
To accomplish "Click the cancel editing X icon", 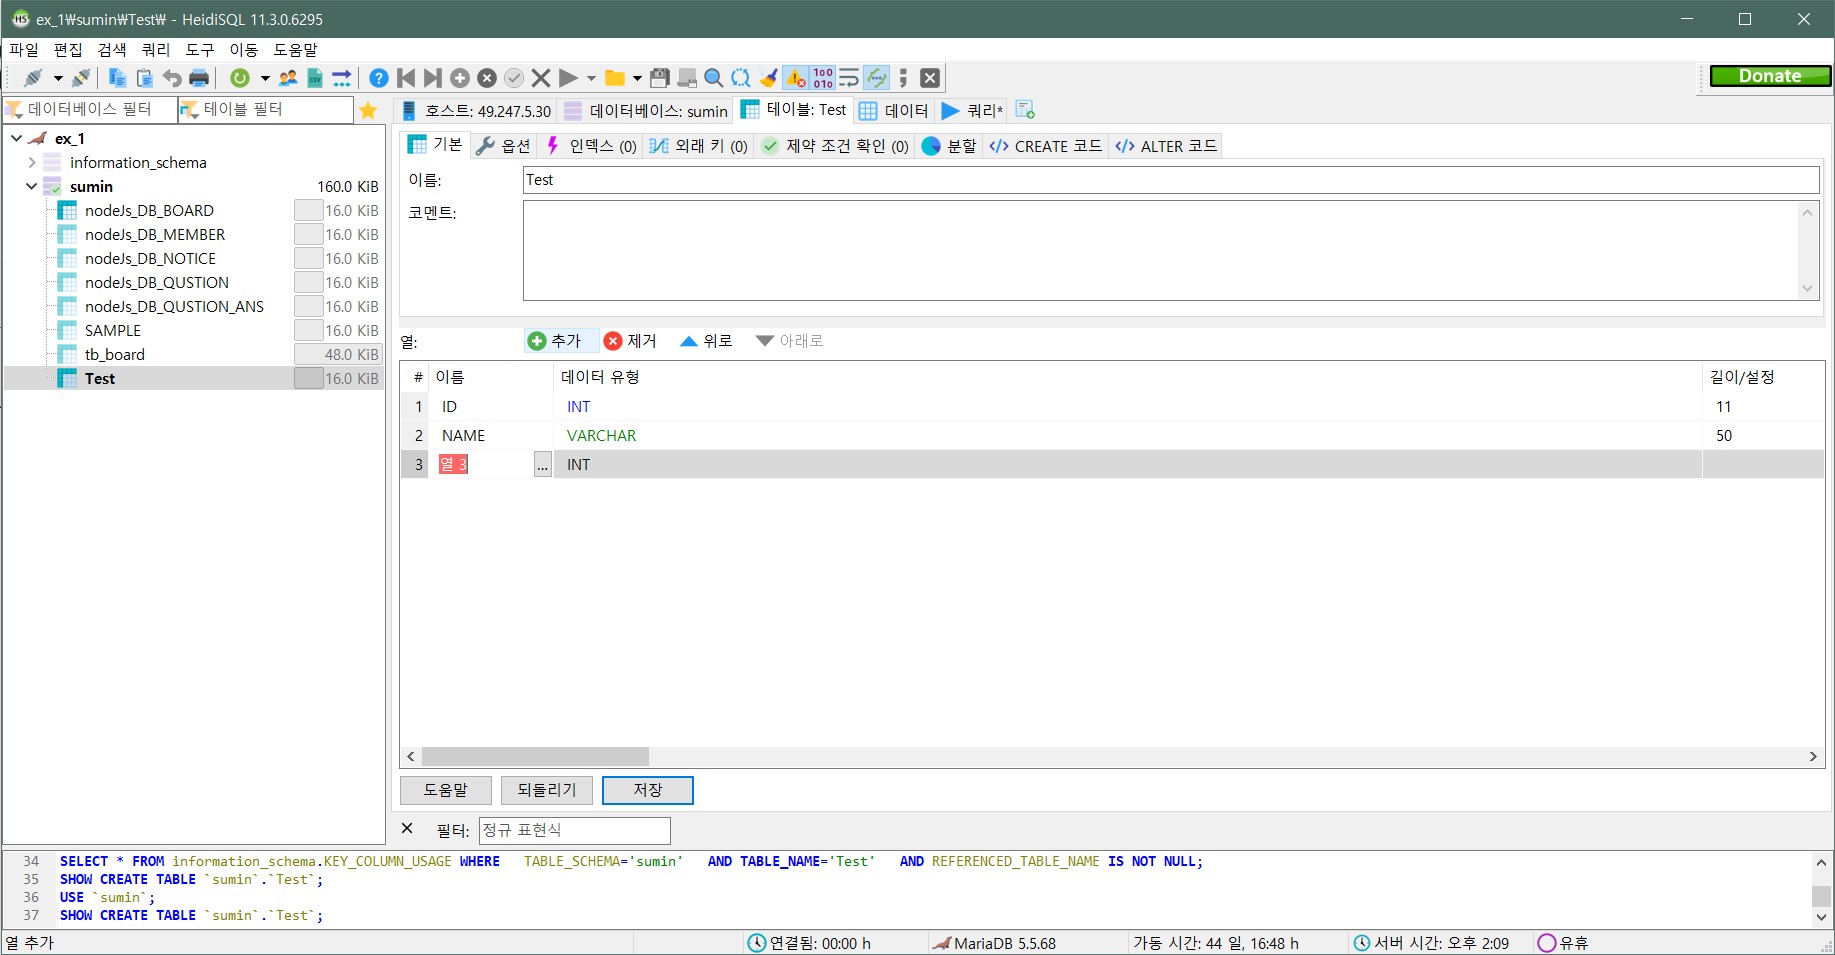I will (541, 78).
